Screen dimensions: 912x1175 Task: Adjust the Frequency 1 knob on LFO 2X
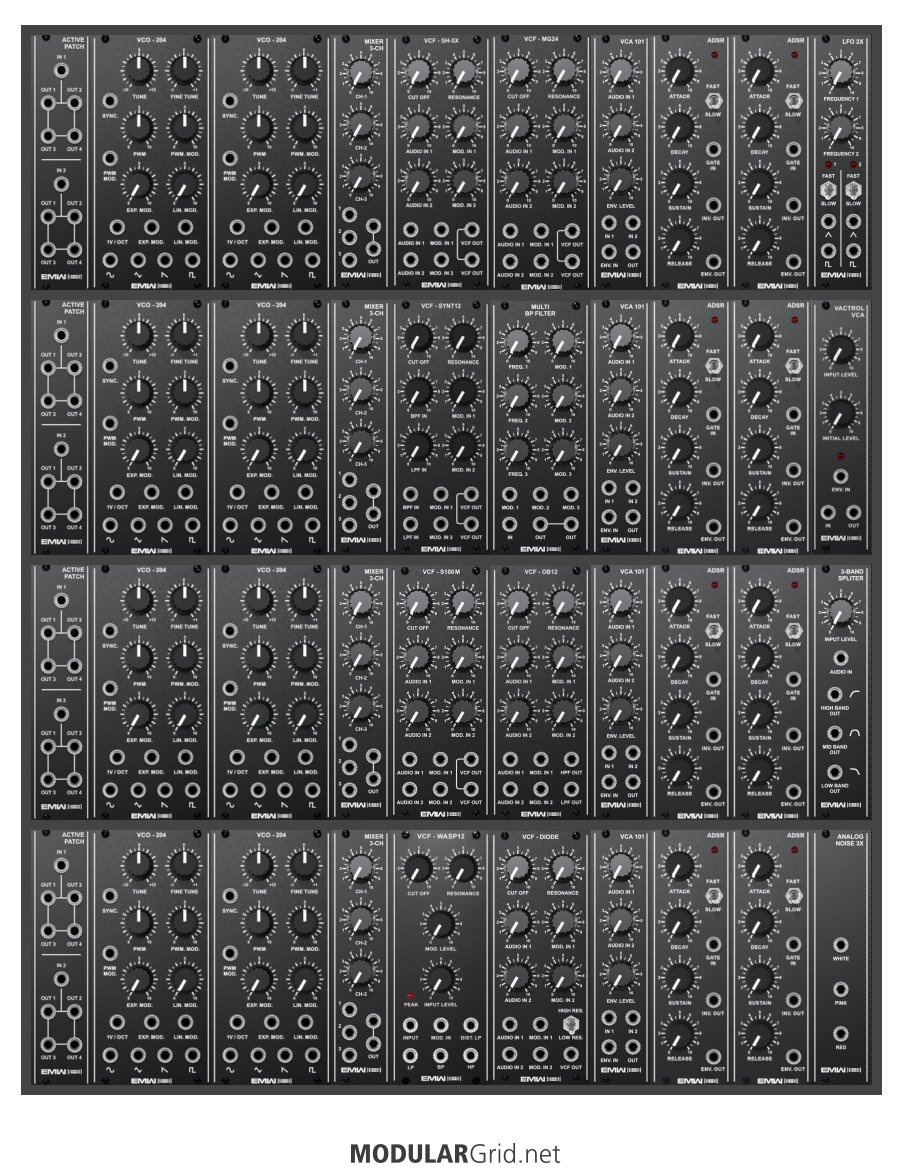[841, 74]
